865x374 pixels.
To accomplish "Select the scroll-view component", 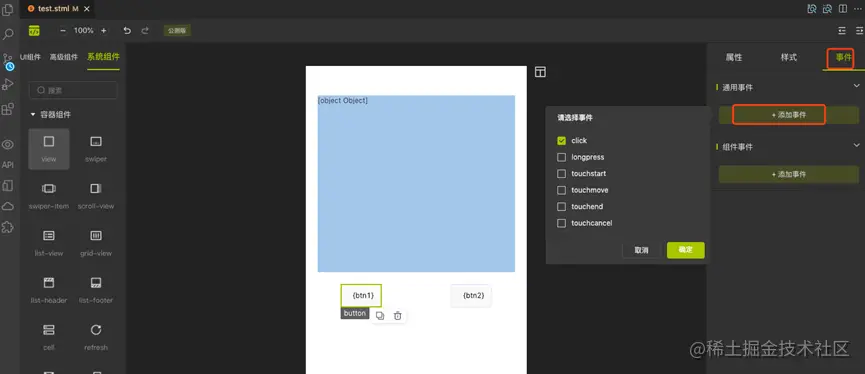I will tap(95, 196).
